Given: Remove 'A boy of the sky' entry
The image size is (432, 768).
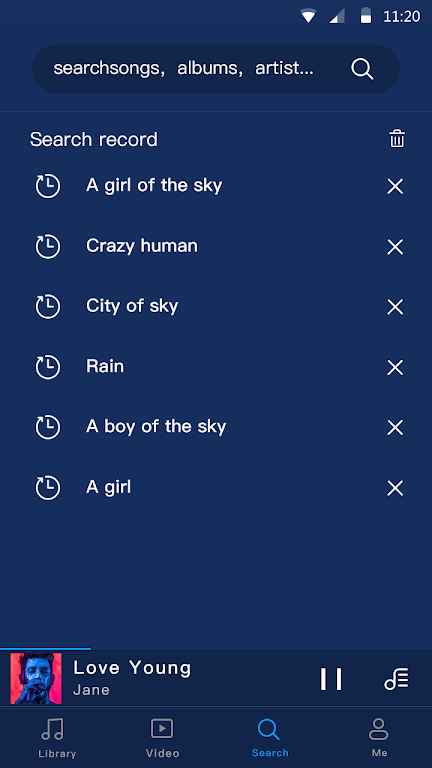Looking at the screenshot, I should [395, 428].
